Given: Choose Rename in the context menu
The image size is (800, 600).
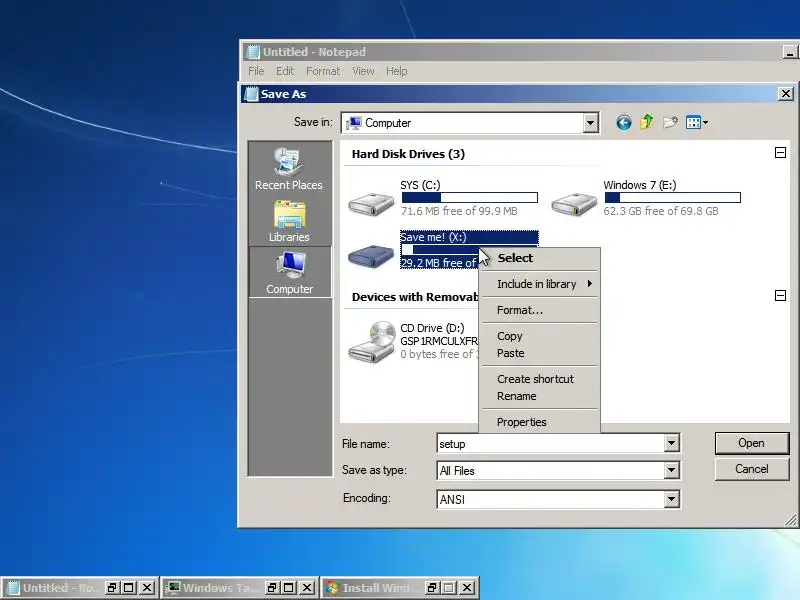Looking at the screenshot, I should (x=539, y=396).
